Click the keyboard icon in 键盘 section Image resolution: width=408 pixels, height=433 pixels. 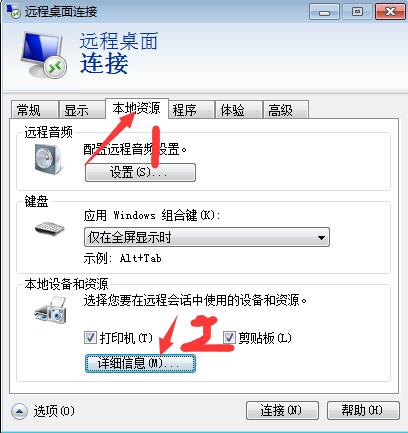click(x=50, y=229)
